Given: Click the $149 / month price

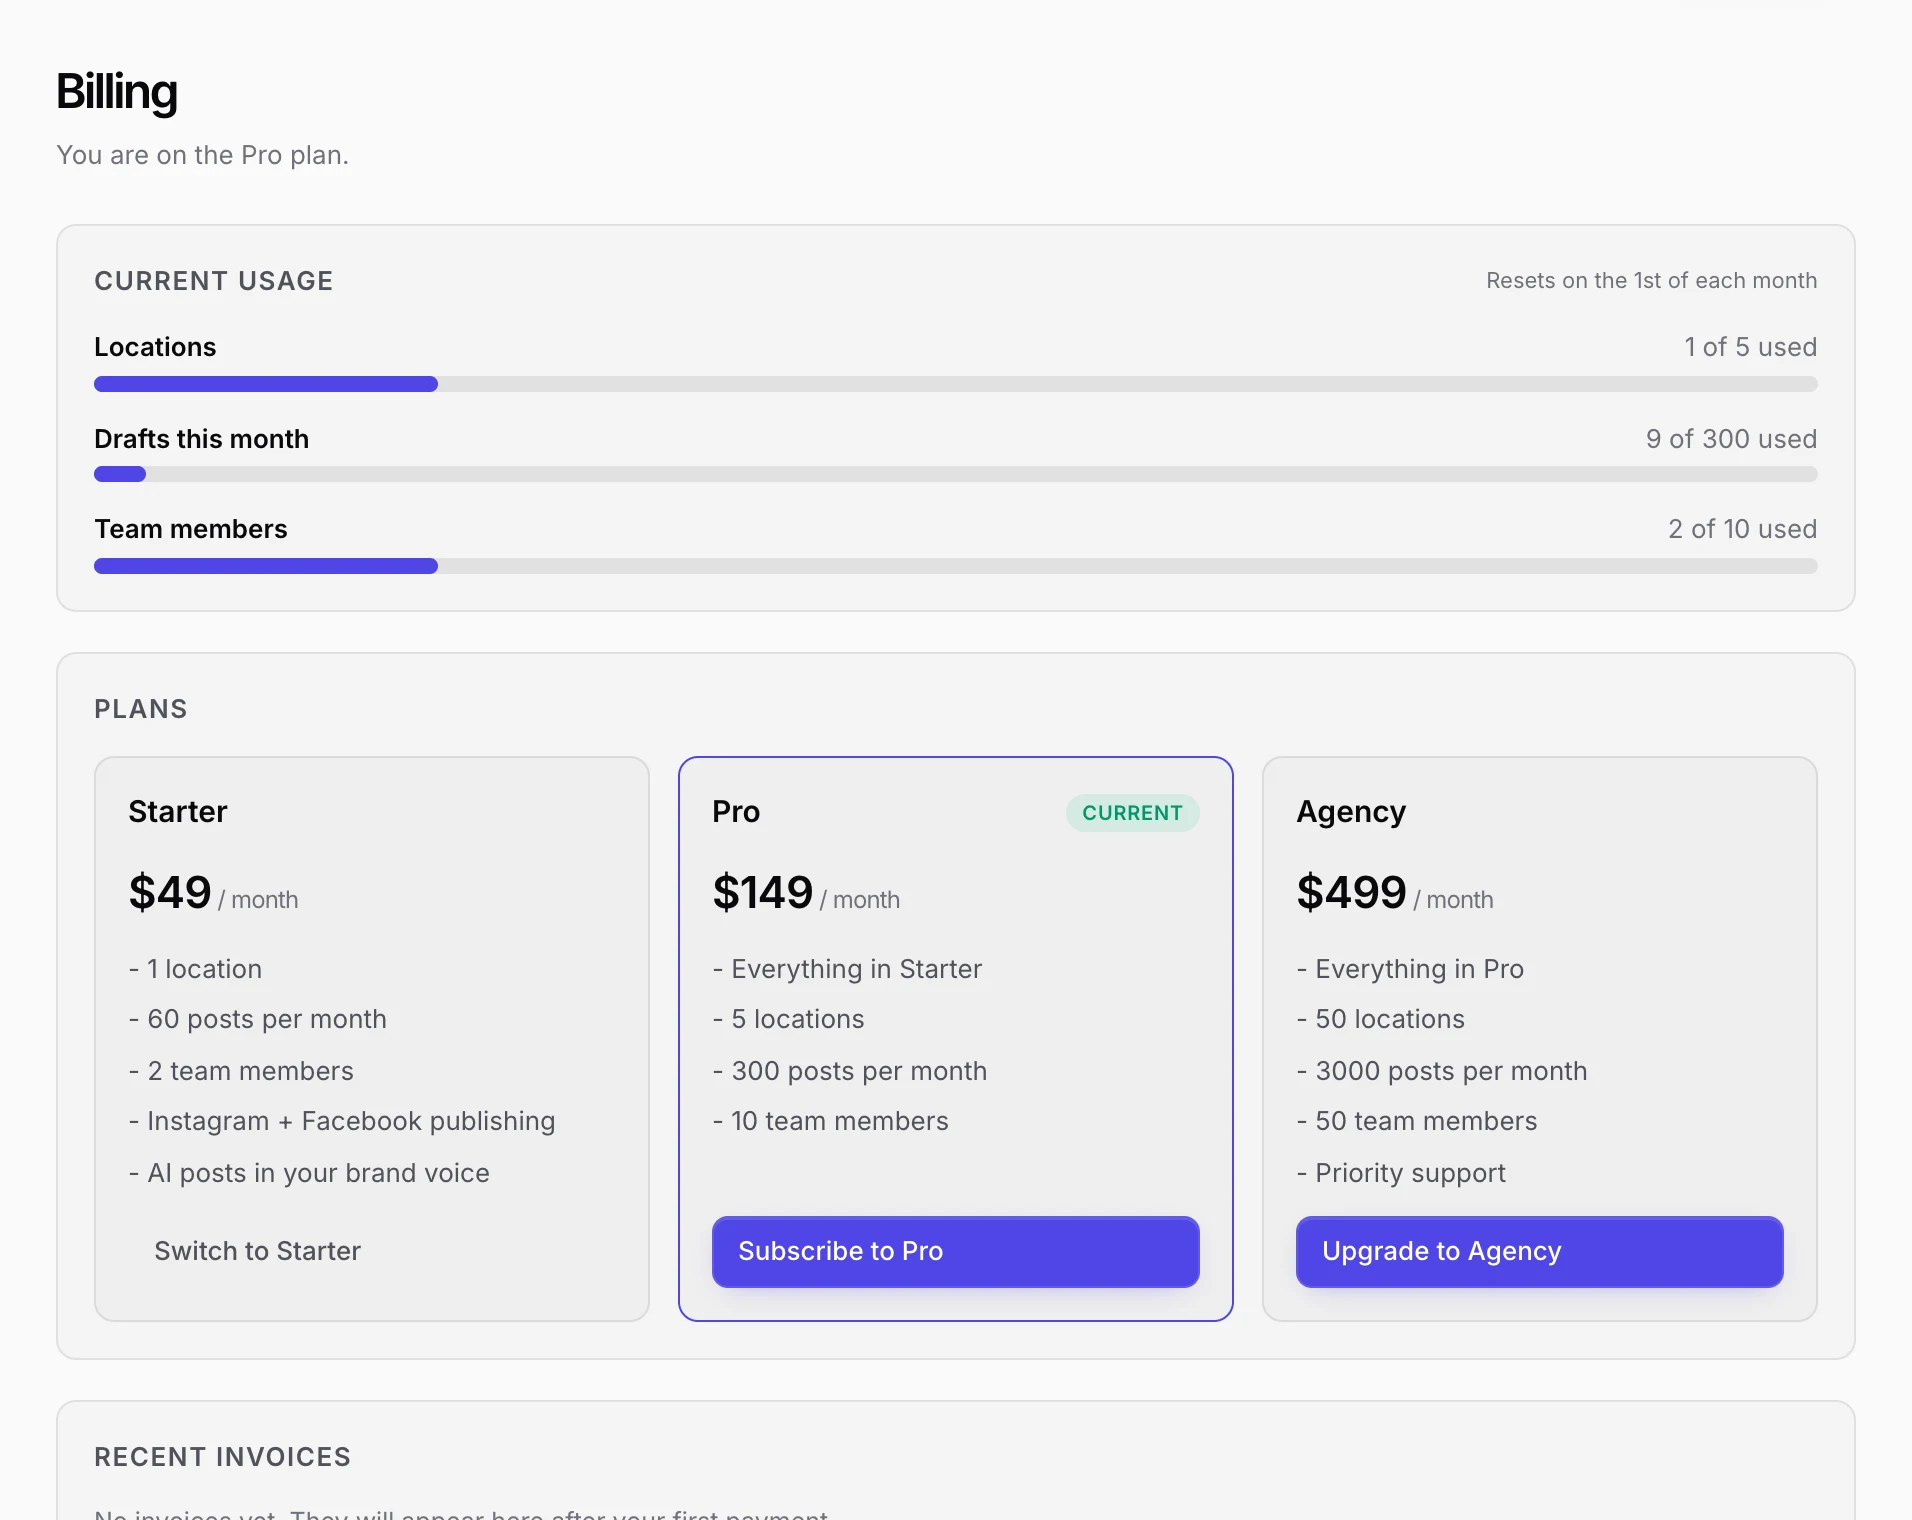Looking at the screenshot, I should 806,892.
